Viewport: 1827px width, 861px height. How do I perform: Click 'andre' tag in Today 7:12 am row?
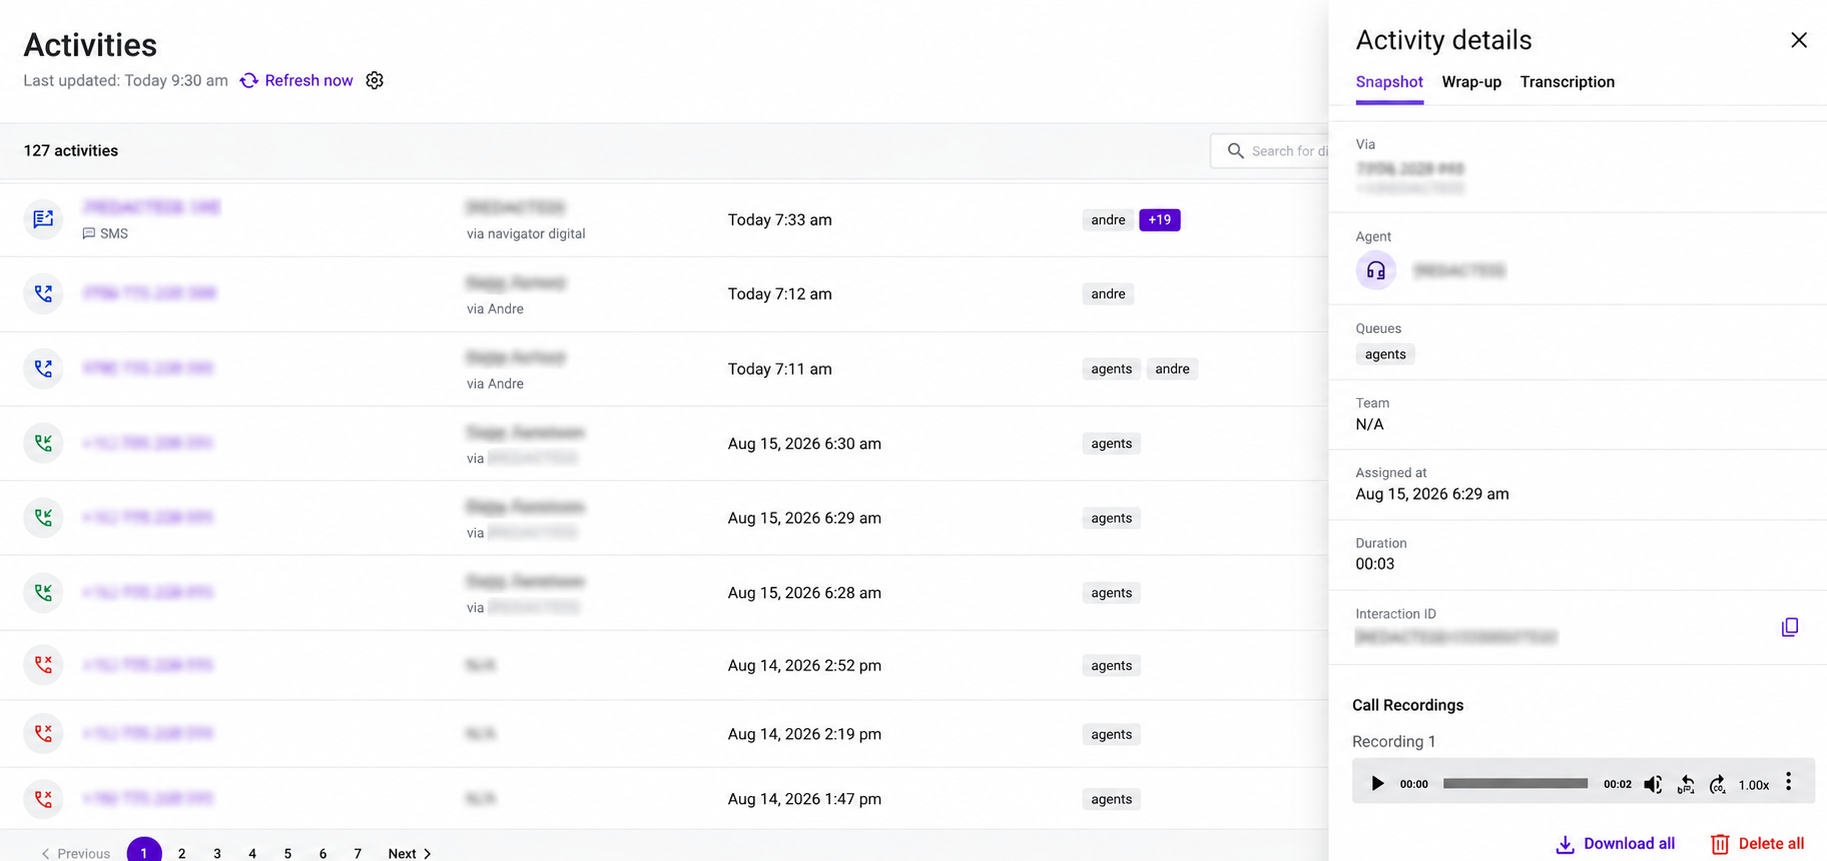click(x=1108, y=294)
